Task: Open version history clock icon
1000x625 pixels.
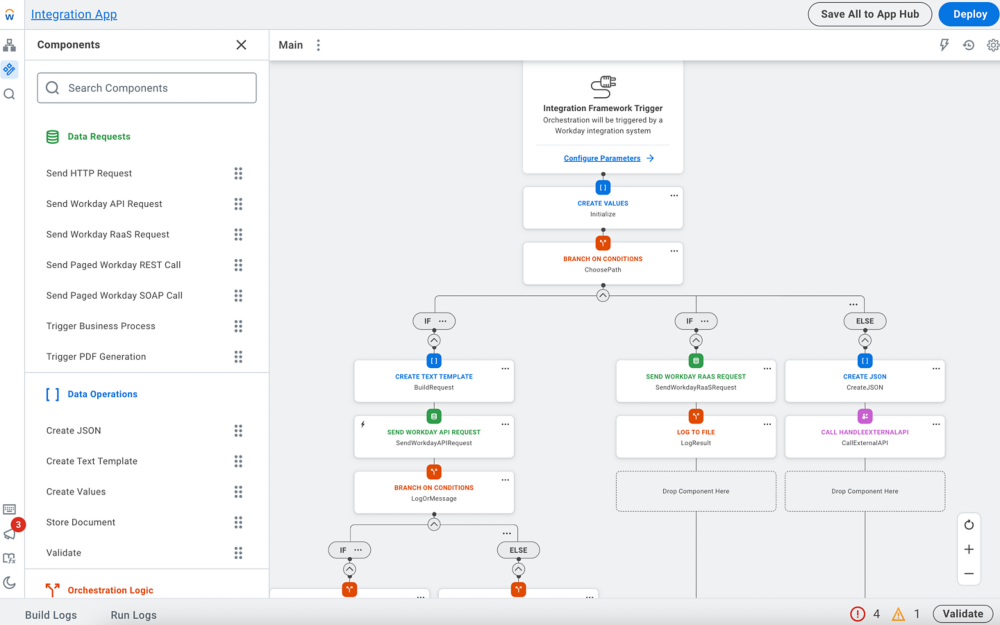Action: [x=968, y=45]
